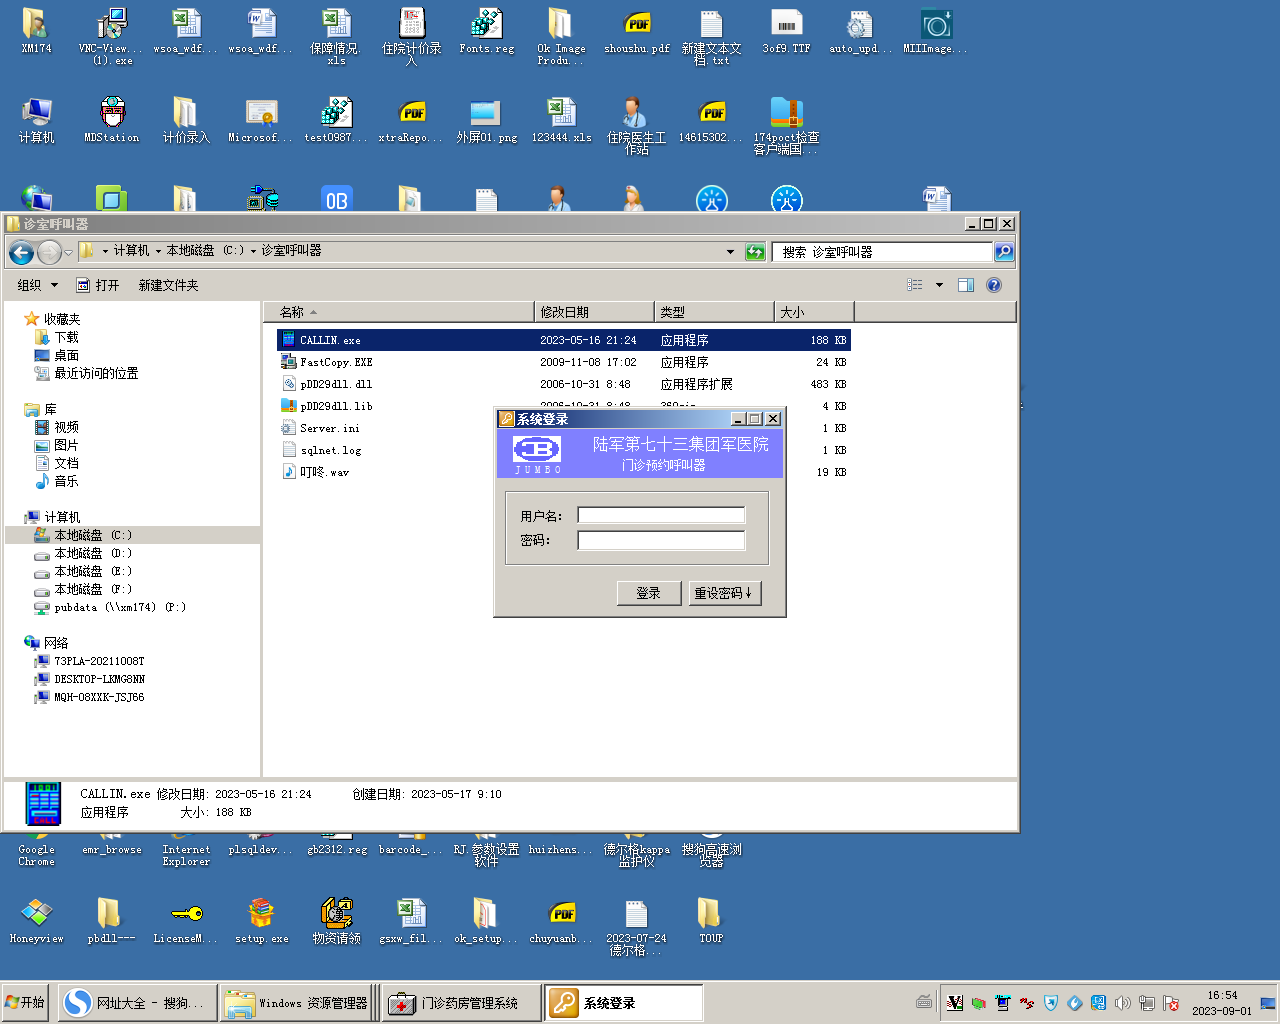The width and height of the screenshot is (1280, 1024).
Task: Open 音乐 library
Action: click(x=57, y=481)
